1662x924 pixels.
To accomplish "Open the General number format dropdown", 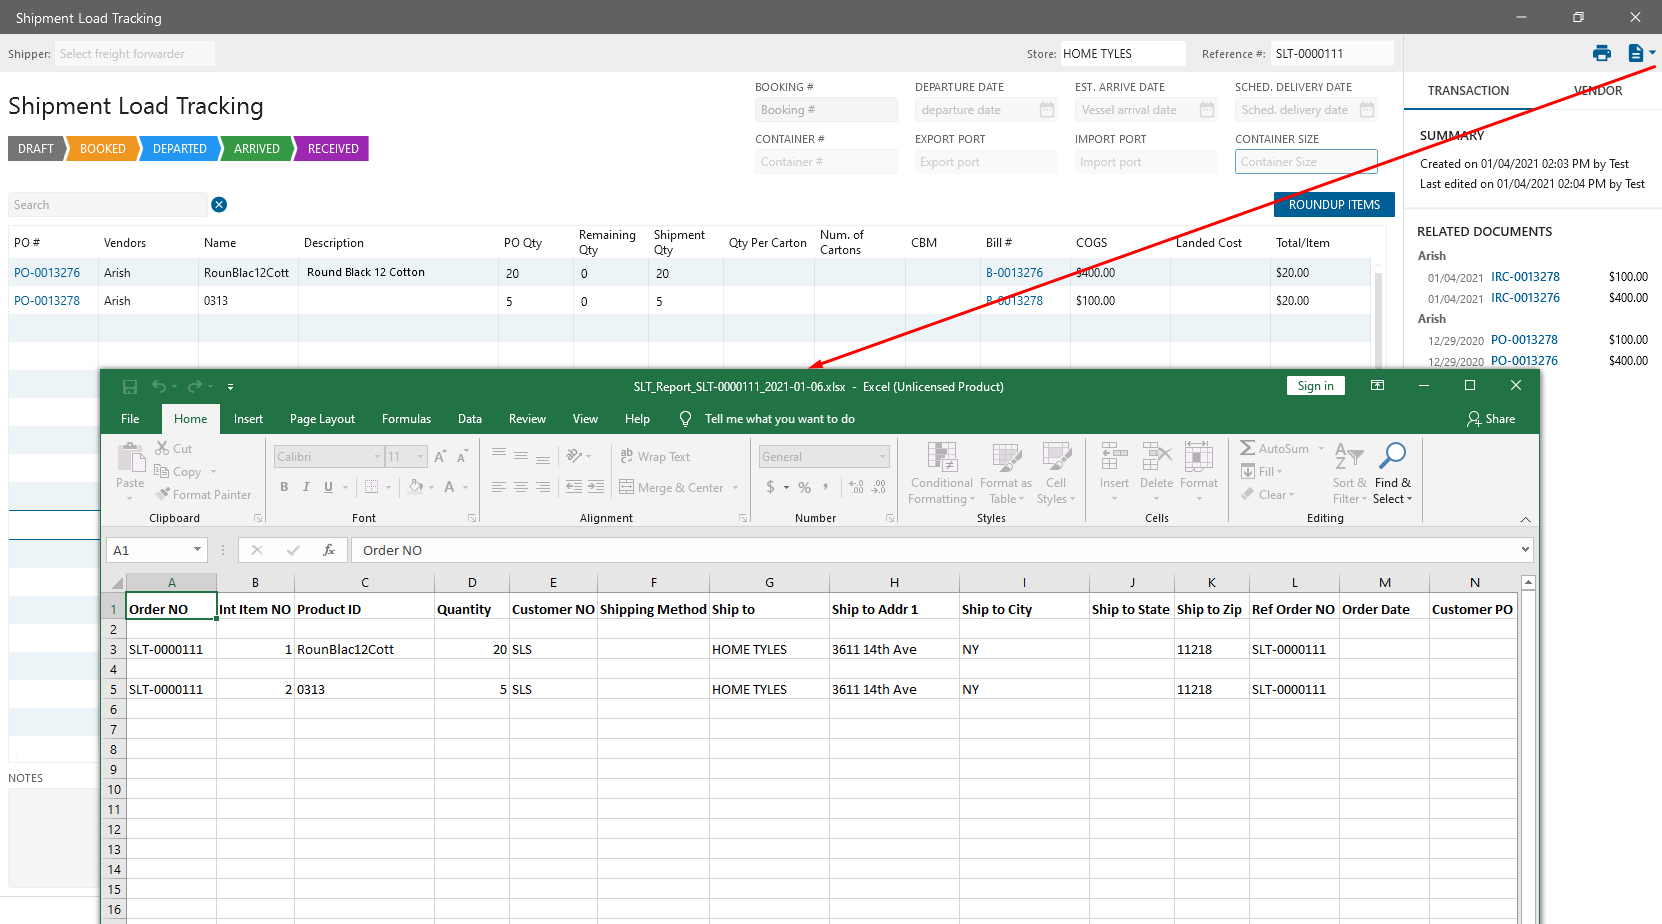I will 882,457.
